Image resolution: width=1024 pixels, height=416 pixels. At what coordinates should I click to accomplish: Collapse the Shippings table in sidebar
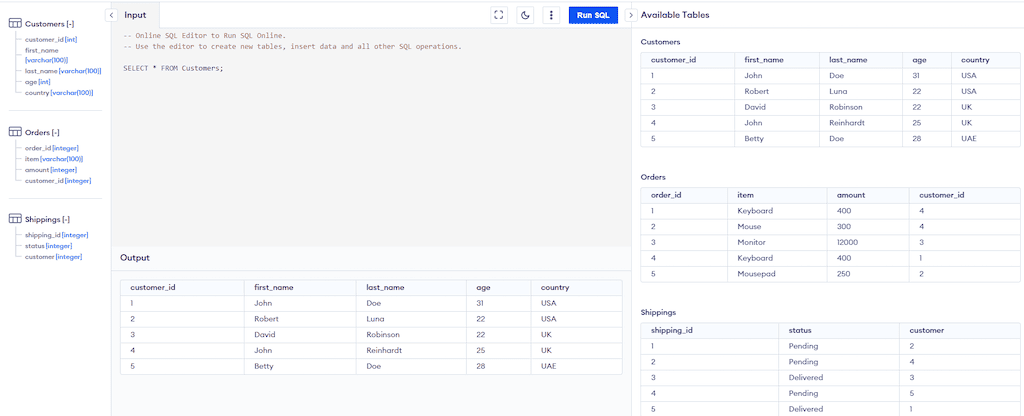tap(66, 219)
